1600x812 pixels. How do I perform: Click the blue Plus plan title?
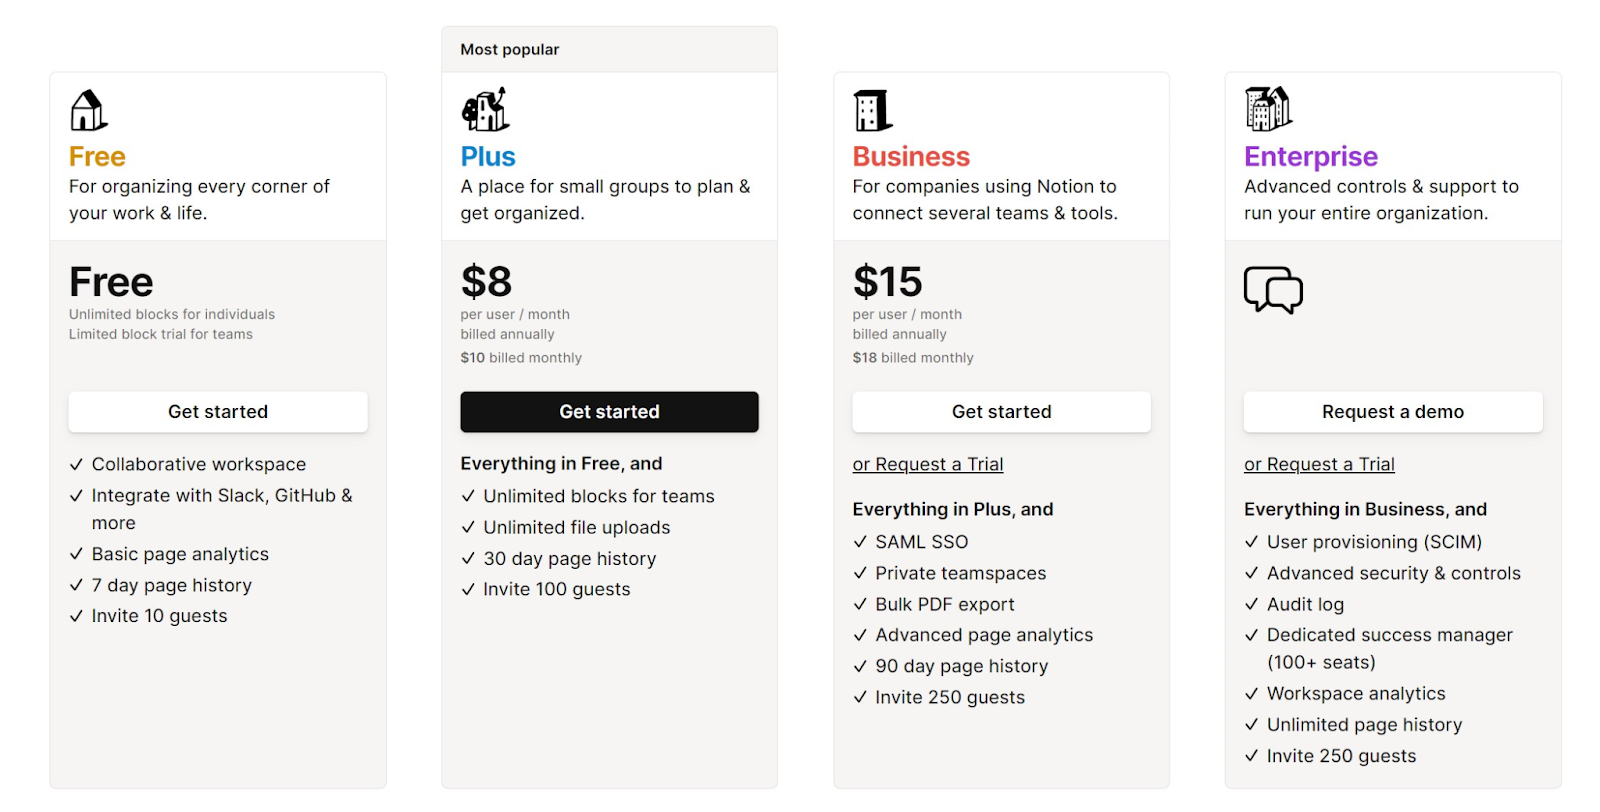(488, 157)
